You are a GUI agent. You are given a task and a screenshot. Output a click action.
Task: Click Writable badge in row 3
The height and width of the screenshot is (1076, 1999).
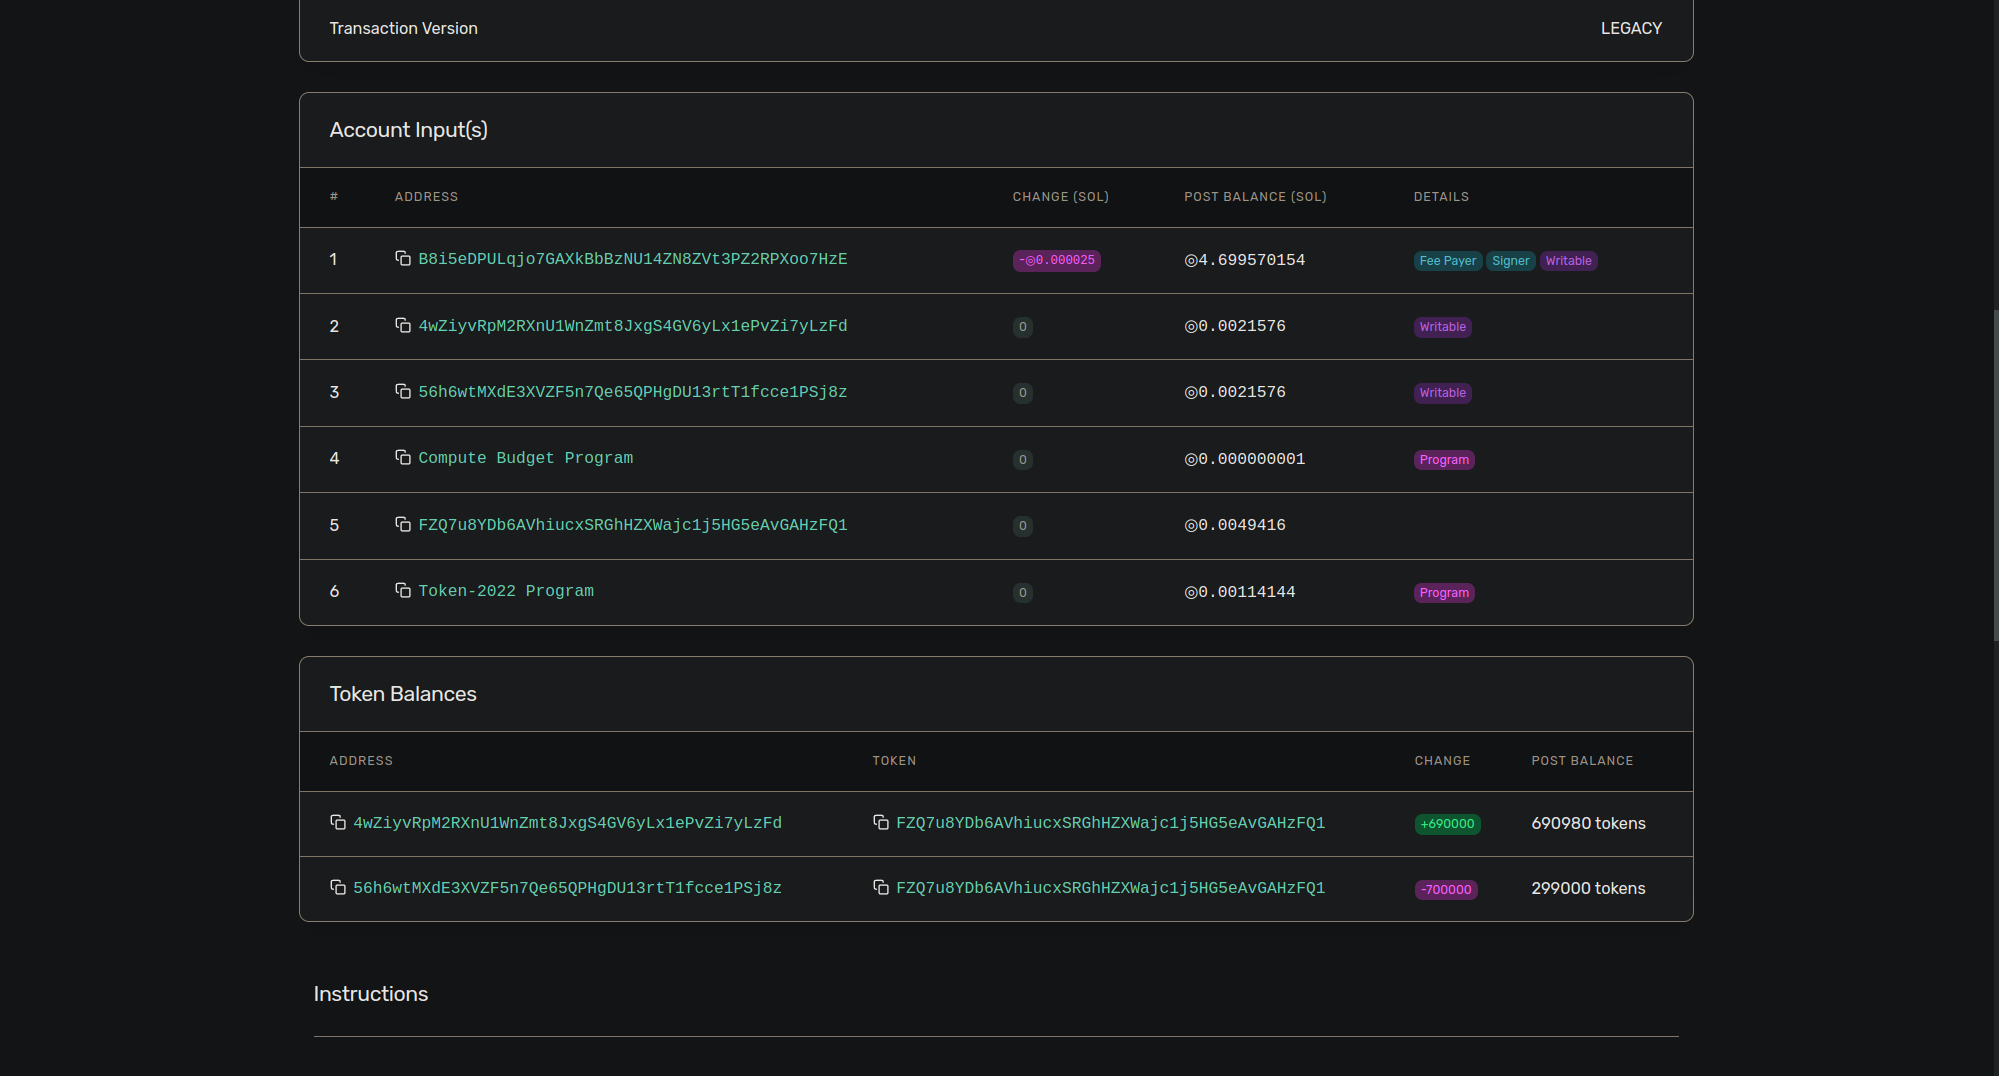tap(1443, 393)
